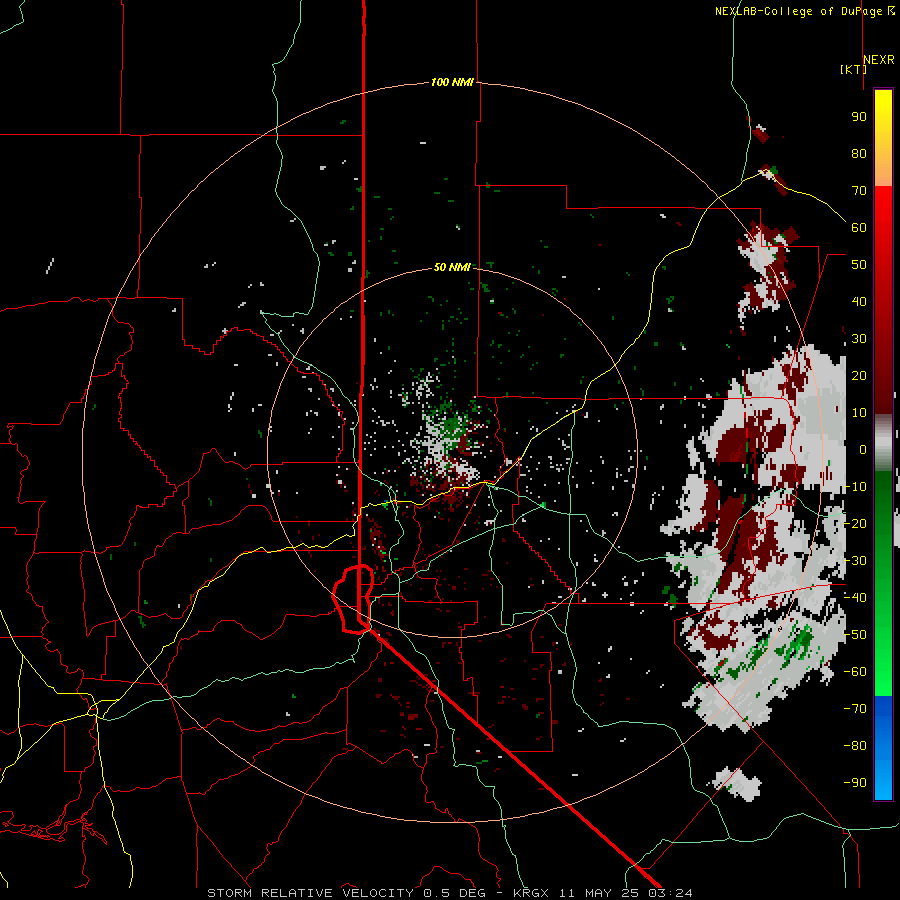Click the -80 value on velocity scale
Viewport: 900px width, 900px height.
pos(856,746)
